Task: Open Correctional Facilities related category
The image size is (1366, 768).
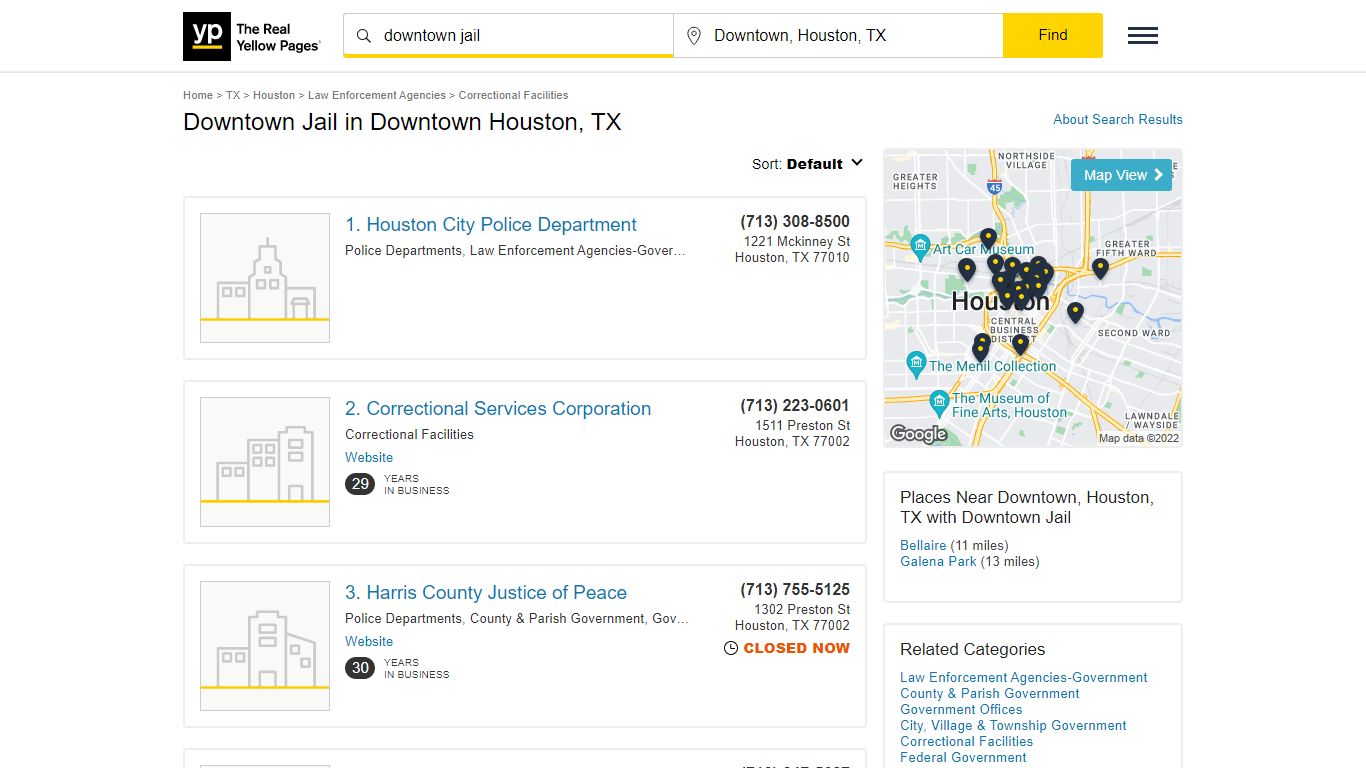Action: pos(966,741)
